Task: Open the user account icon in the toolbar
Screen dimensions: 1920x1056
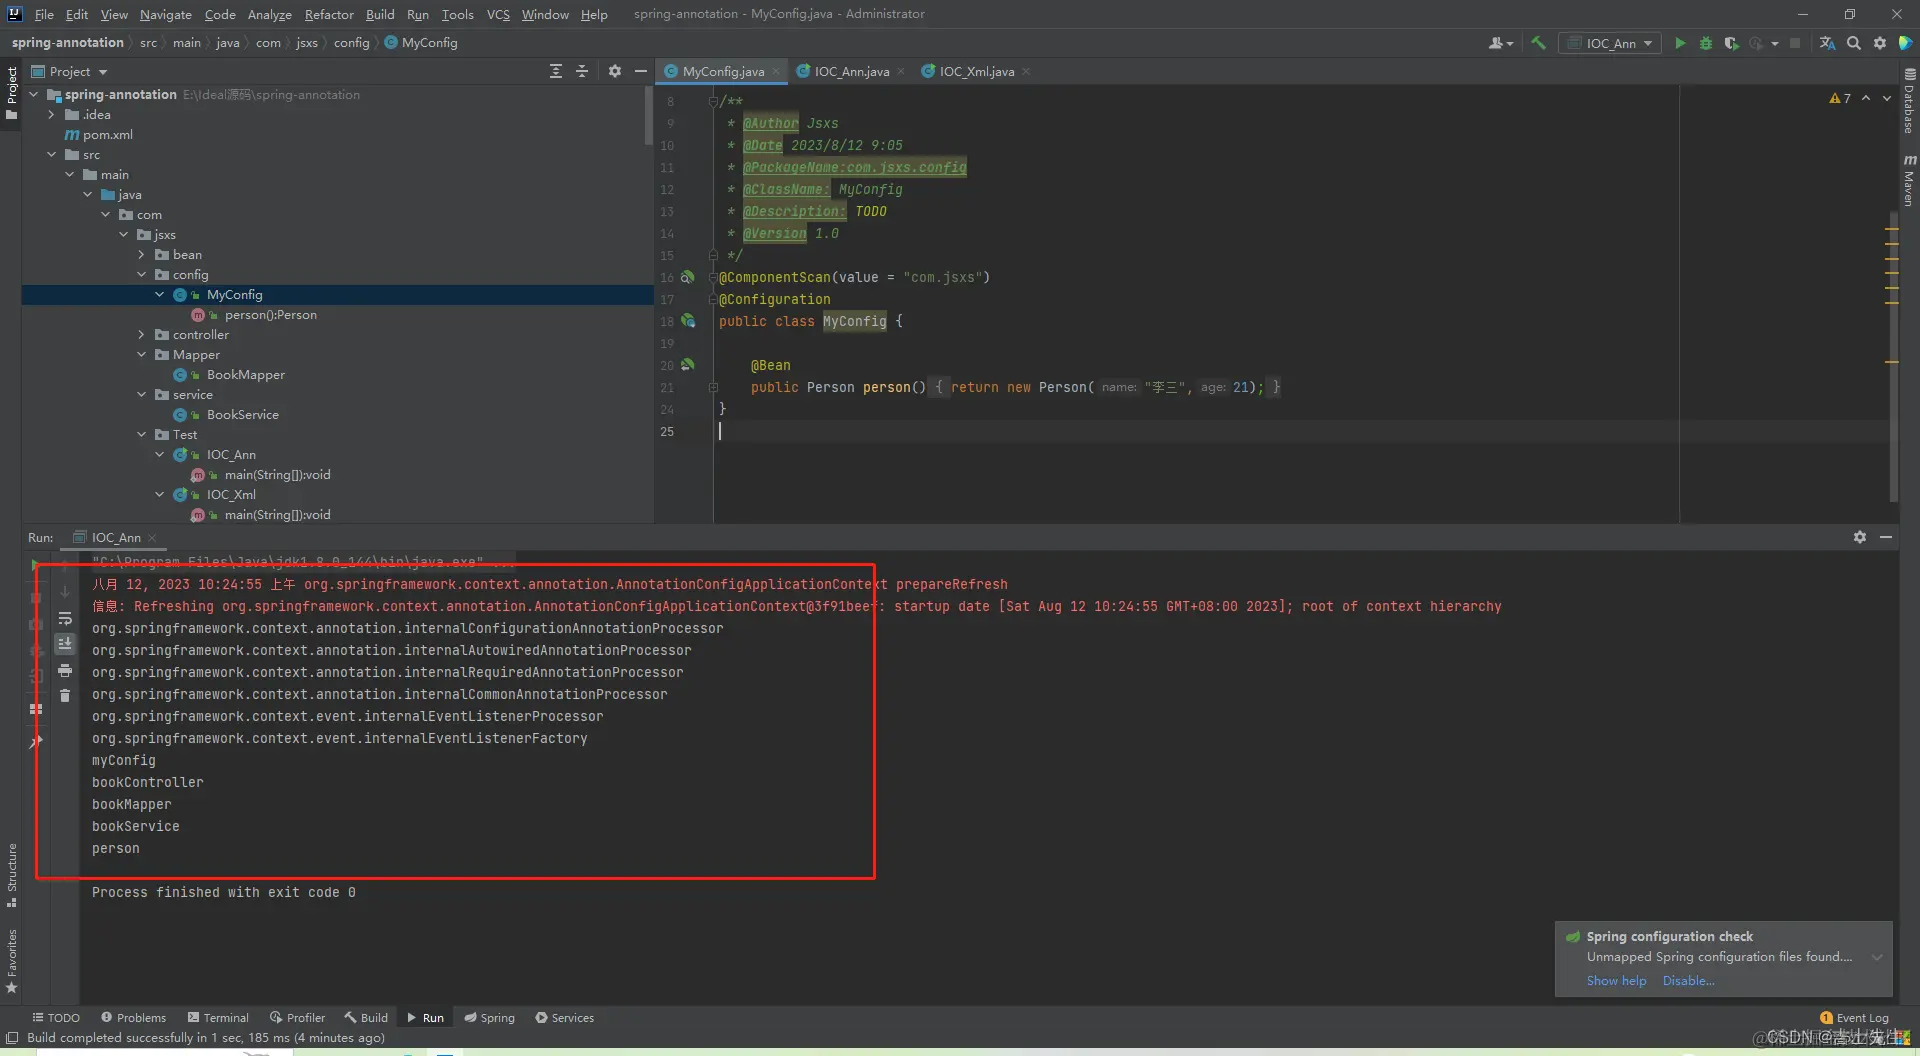Action: (x=1500, y=43)
